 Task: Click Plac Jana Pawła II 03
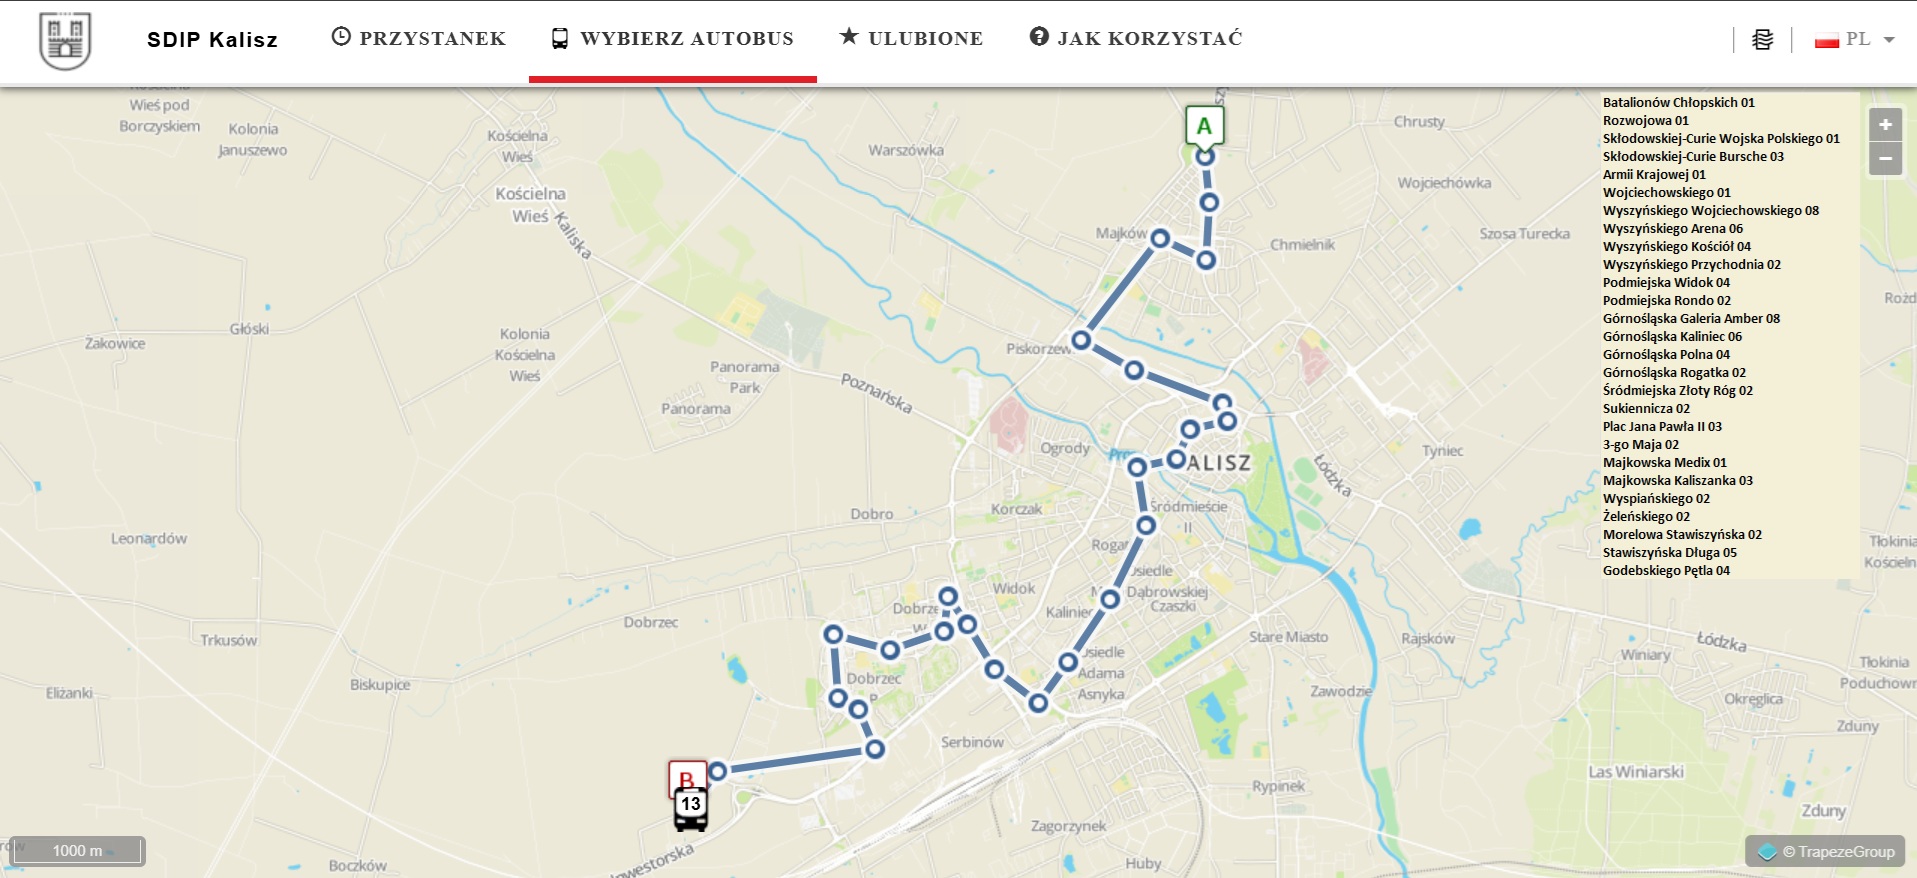[1662, 426]
